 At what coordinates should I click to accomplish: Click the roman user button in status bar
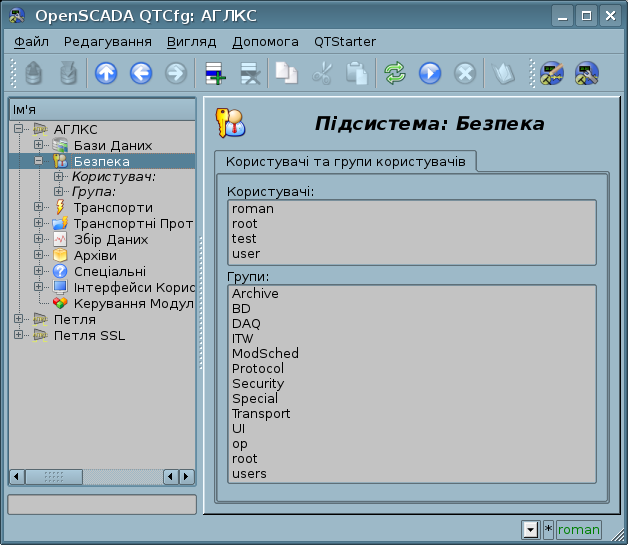point(579,530)
